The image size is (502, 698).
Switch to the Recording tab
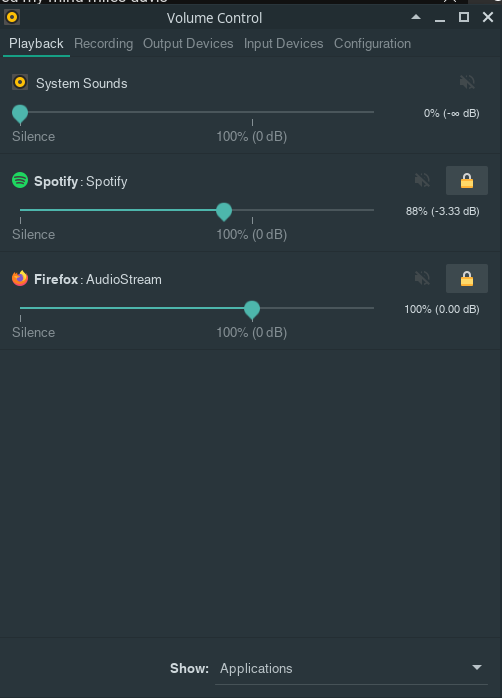pyautogui.click(x=104, y=44)
